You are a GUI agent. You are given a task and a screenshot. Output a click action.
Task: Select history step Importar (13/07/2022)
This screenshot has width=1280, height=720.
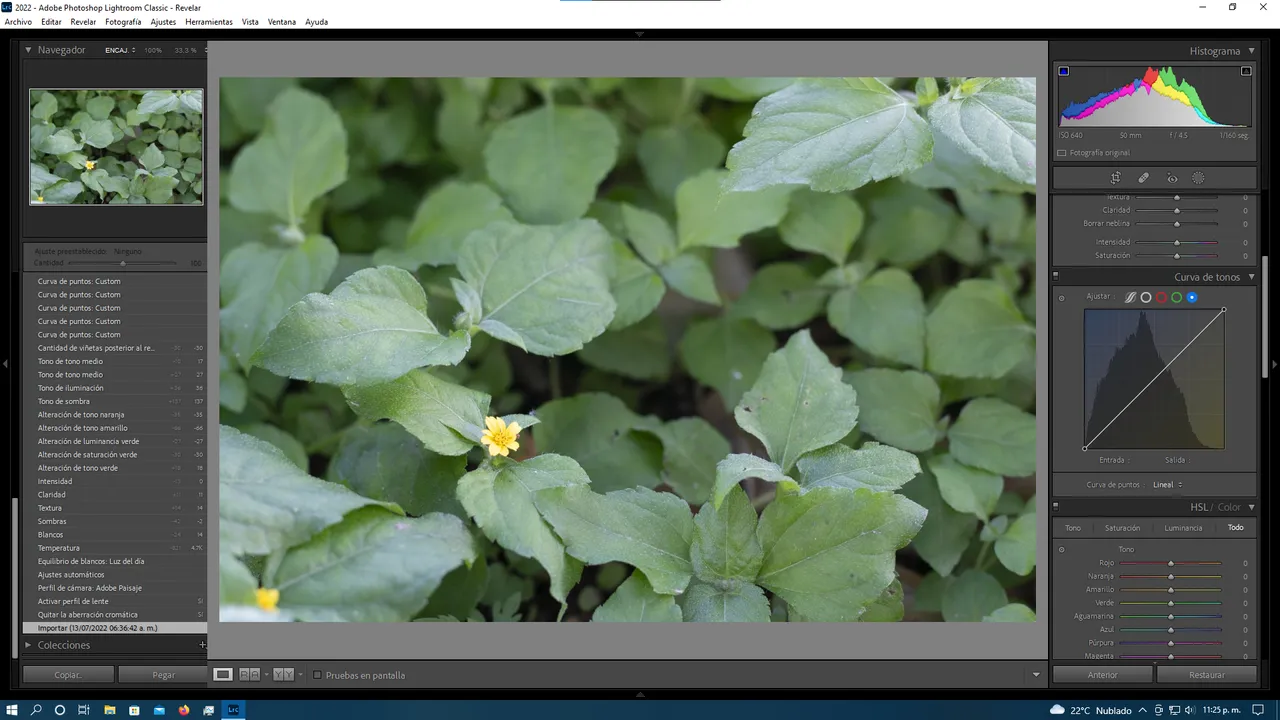[x=114, y=628]
